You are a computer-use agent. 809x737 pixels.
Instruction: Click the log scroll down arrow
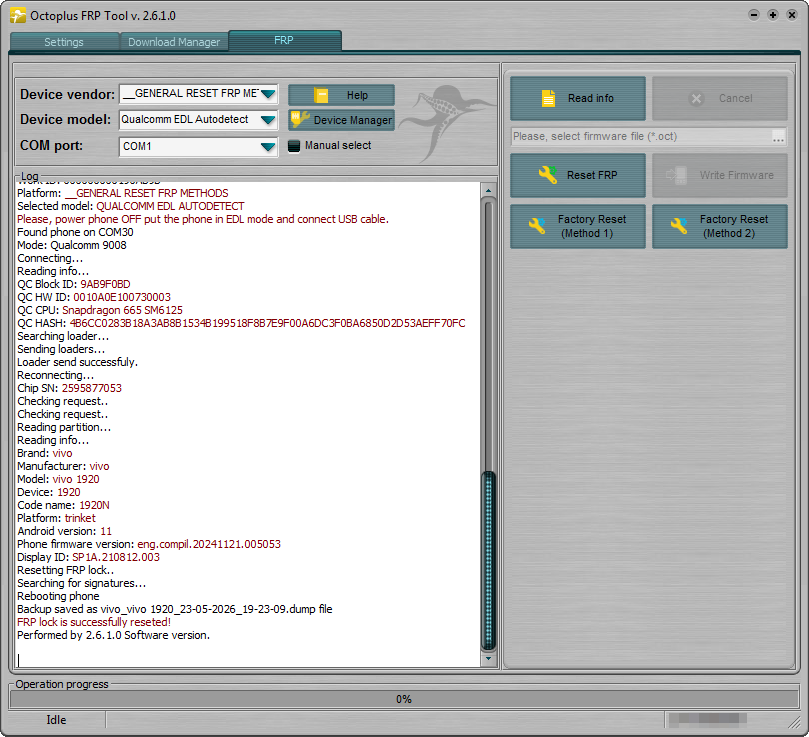click(488, 659)
